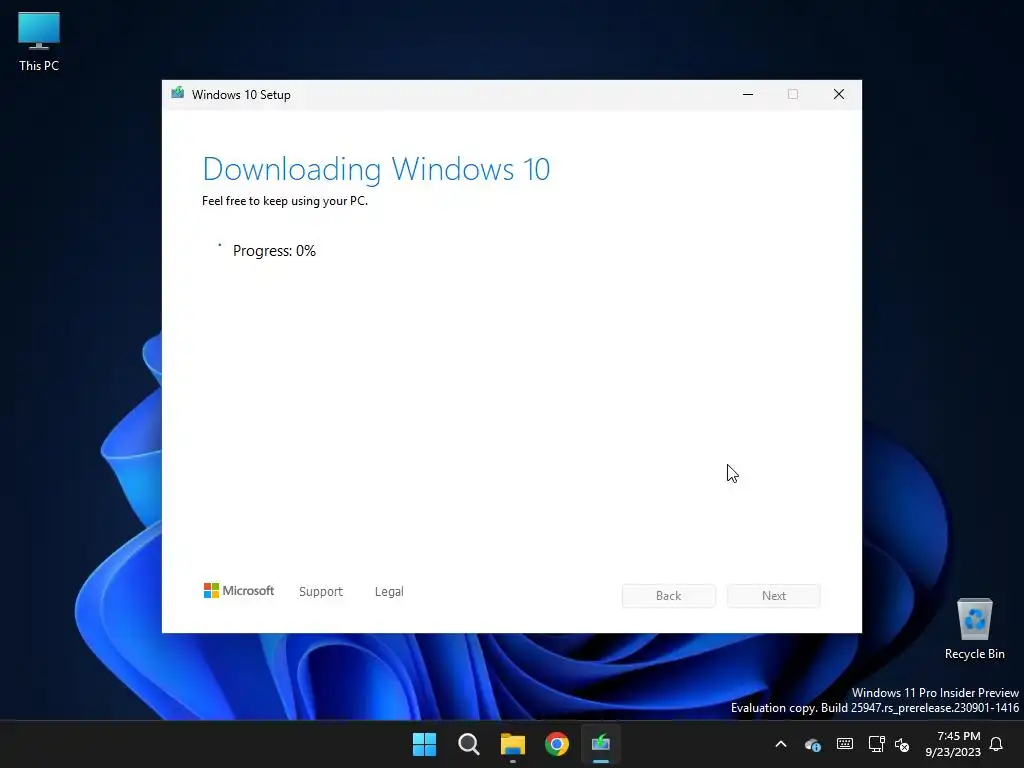Open Google Chrome from the taskbar
This screenshot has height=768, width=1024.
557,744
